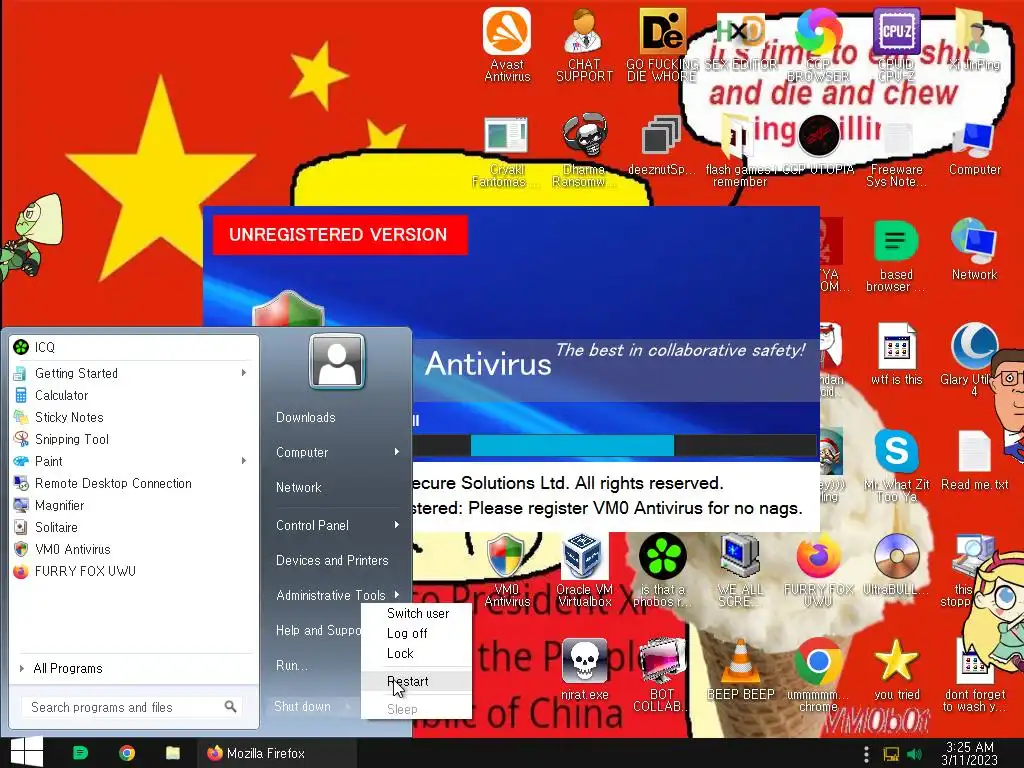Launch Solitaire from Start menu
This screenshot has height=768, width=1024.
point(131,527)
